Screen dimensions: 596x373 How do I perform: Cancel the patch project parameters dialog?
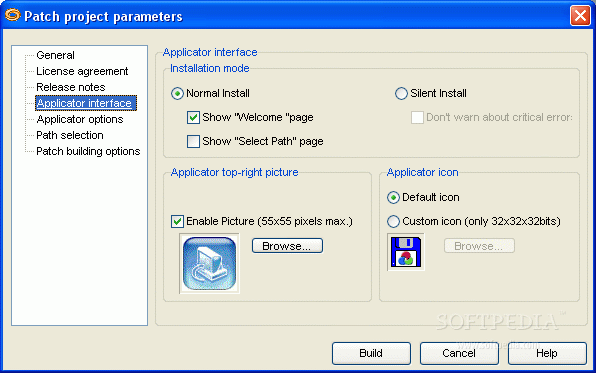pyautogui.click(x=459, y=353)
